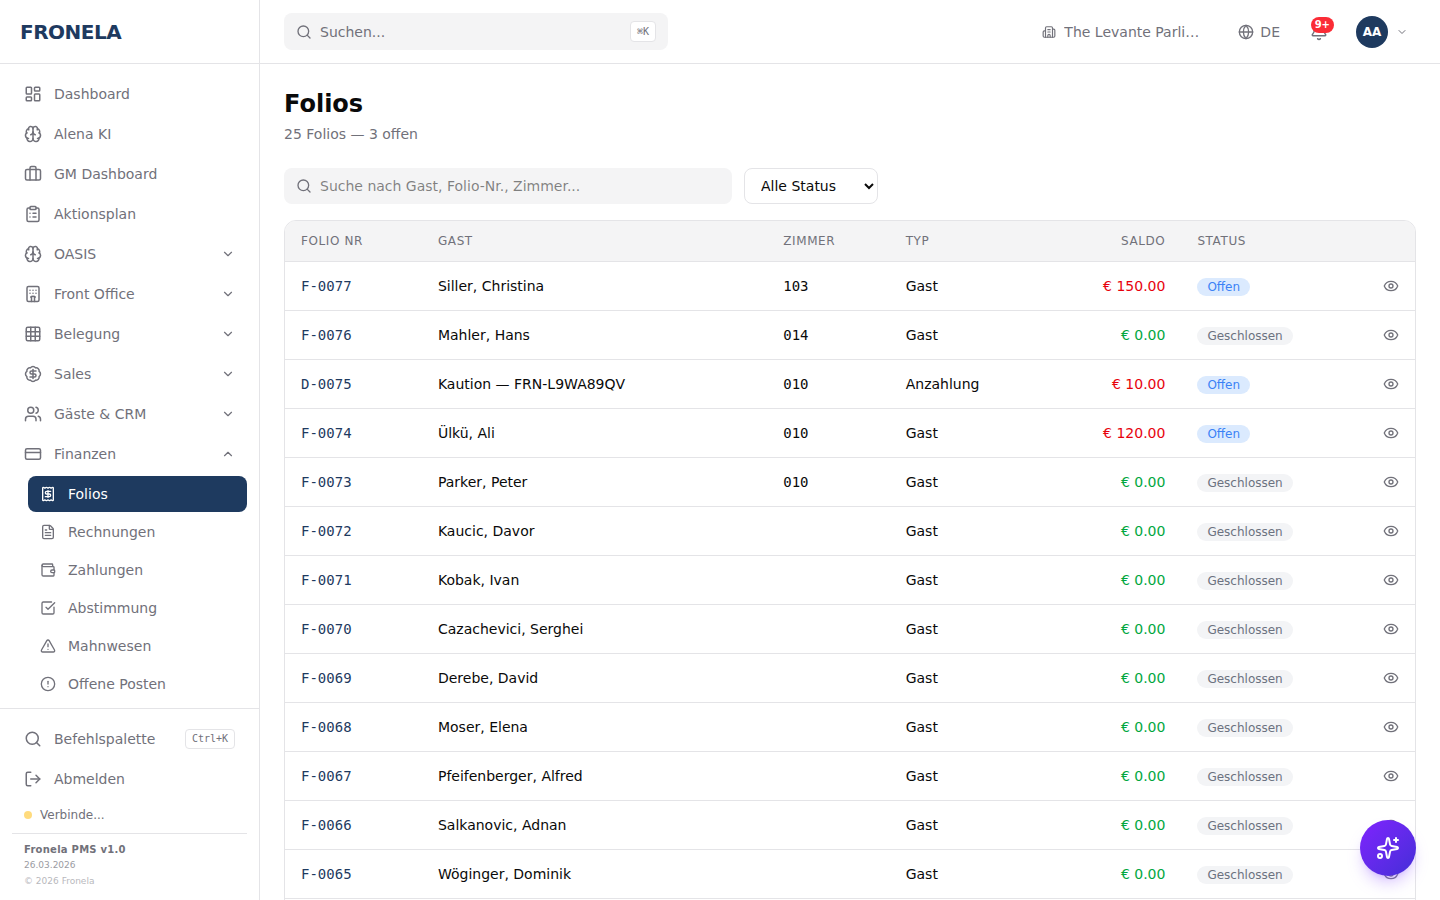This screenshot has width=1440, height=900.
Task: View folio F-0072 via eye icon
Action: pos(1390,531)
